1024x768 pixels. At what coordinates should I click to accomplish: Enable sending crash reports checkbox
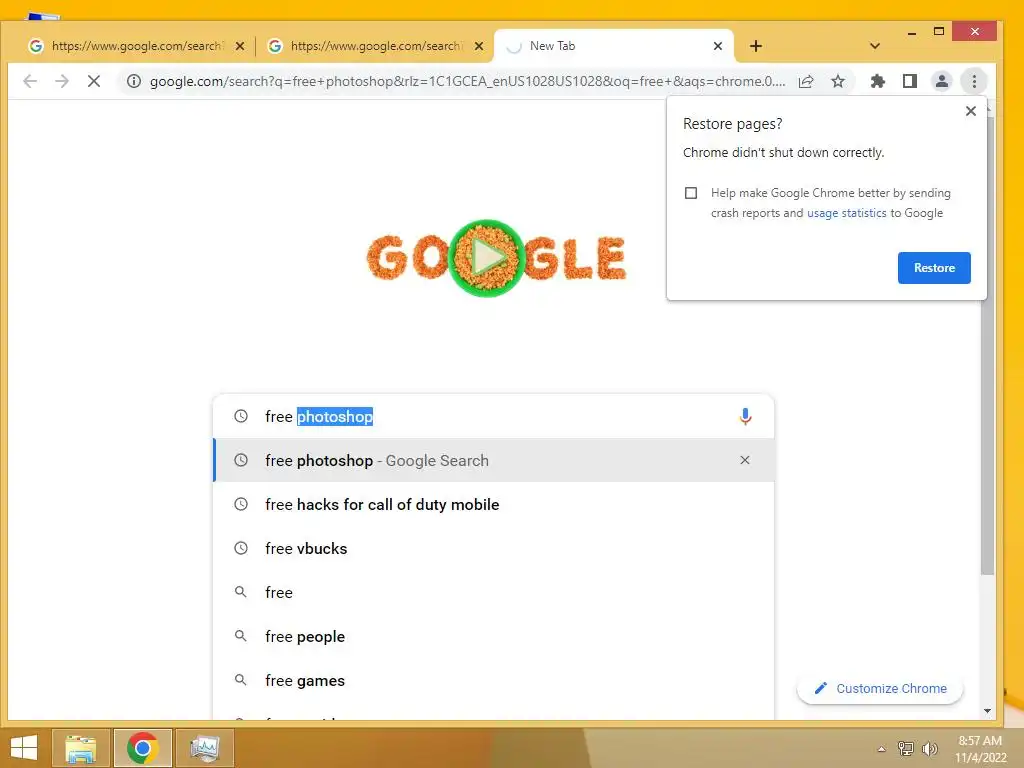691,193
